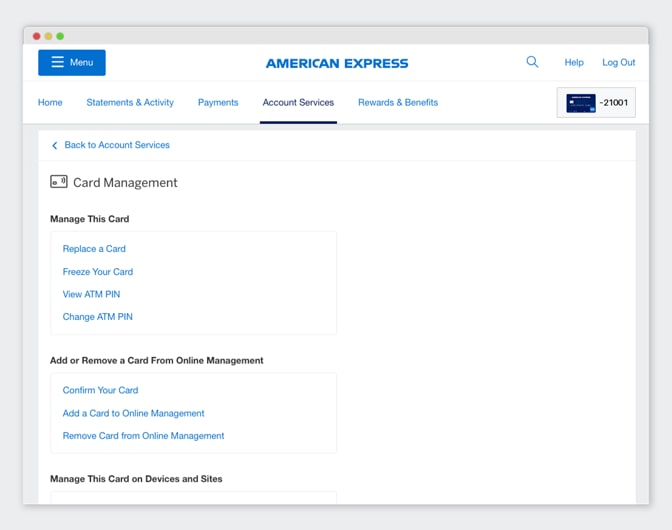This screenshot has width=672, height=530.
Task: Click Add or Remove a Card heading
Action: tap(156, 360)
